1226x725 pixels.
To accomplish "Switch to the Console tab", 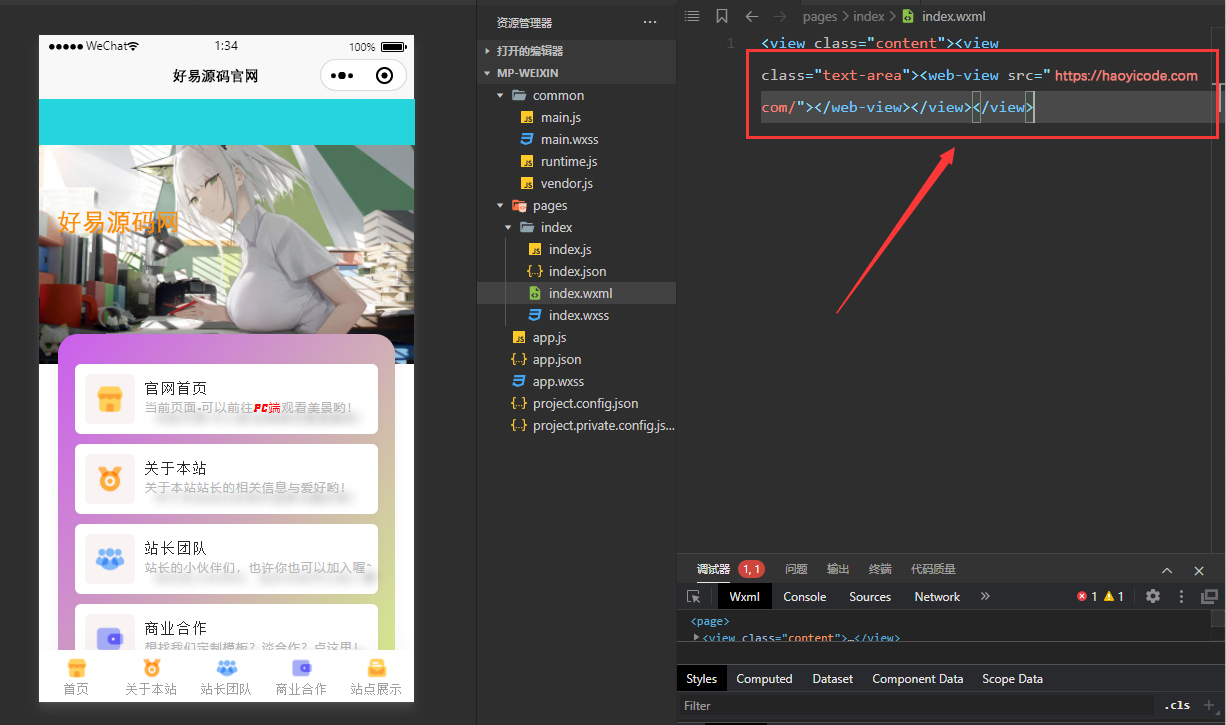I will point(804,596).
